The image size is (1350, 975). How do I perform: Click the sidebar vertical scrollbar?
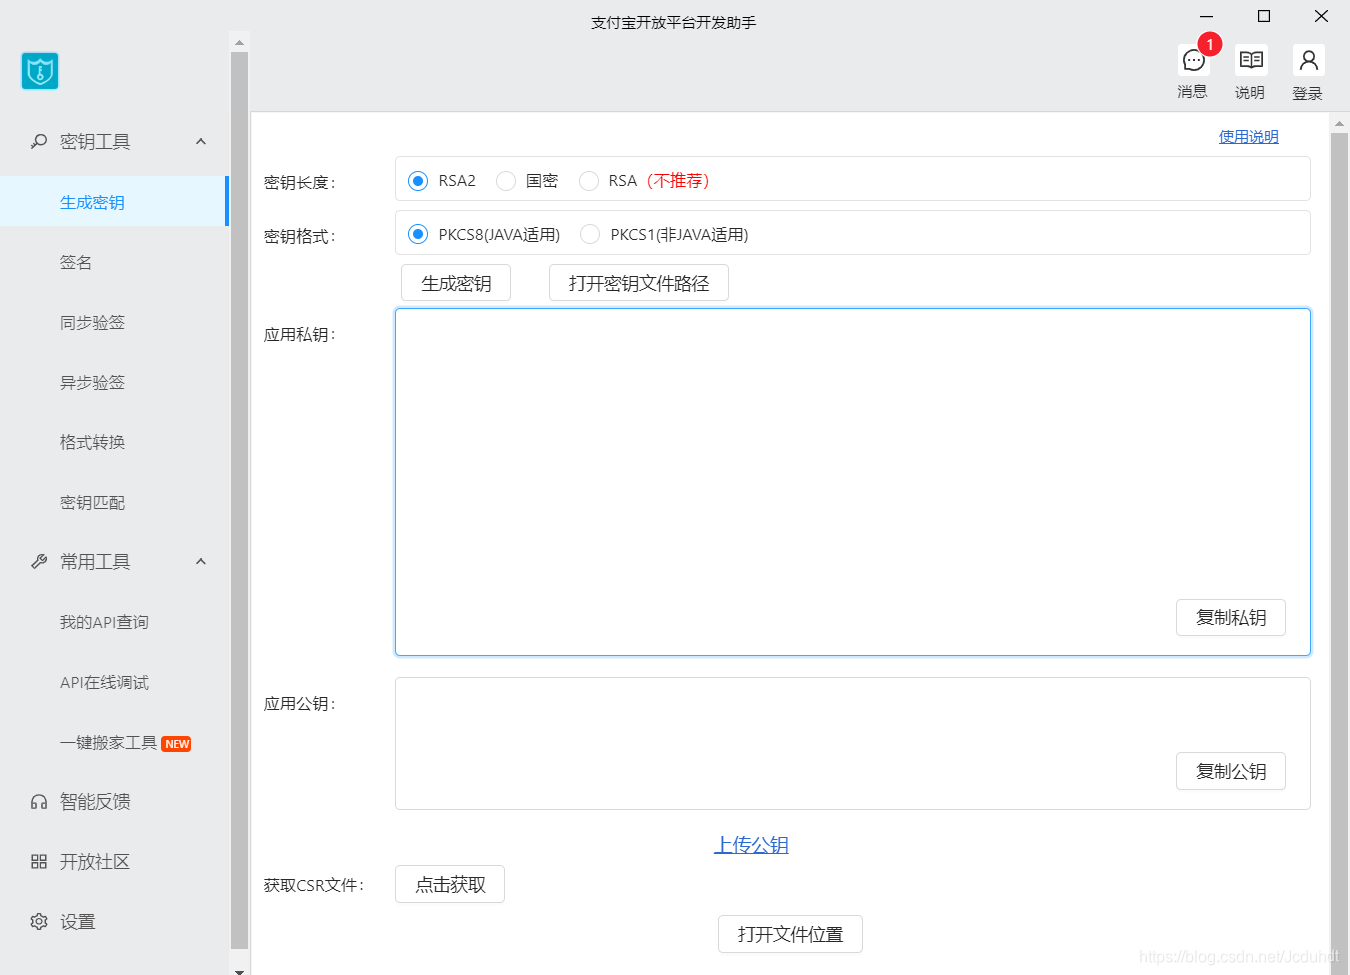point(239,500)
